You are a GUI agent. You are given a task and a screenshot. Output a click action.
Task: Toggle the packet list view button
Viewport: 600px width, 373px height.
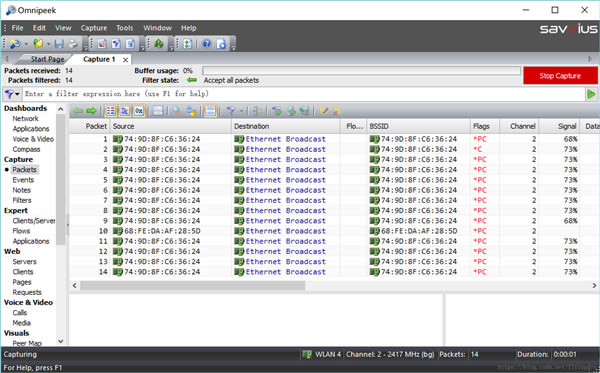(110, 111)
